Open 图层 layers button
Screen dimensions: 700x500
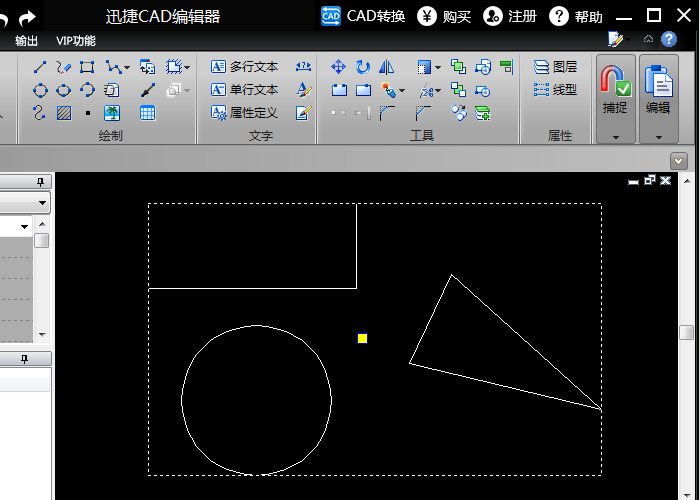(x=555, y=67)
